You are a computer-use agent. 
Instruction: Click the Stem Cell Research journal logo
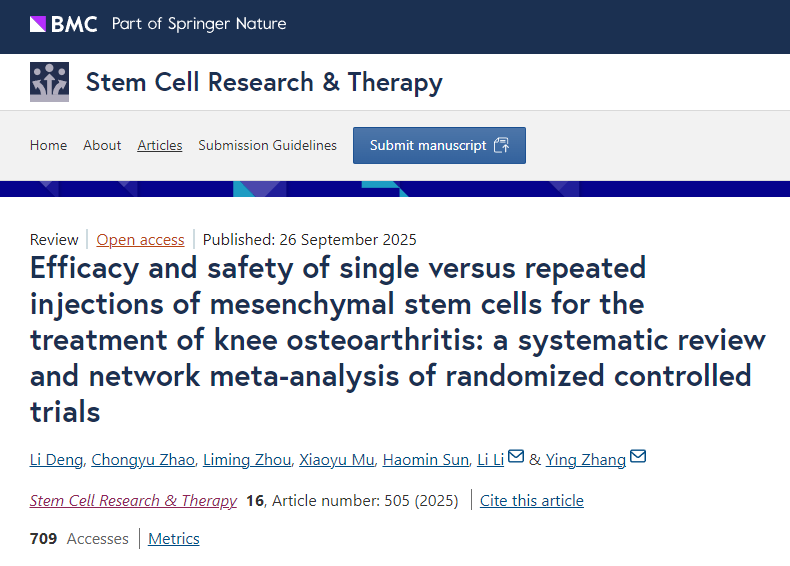pos(49,82)
